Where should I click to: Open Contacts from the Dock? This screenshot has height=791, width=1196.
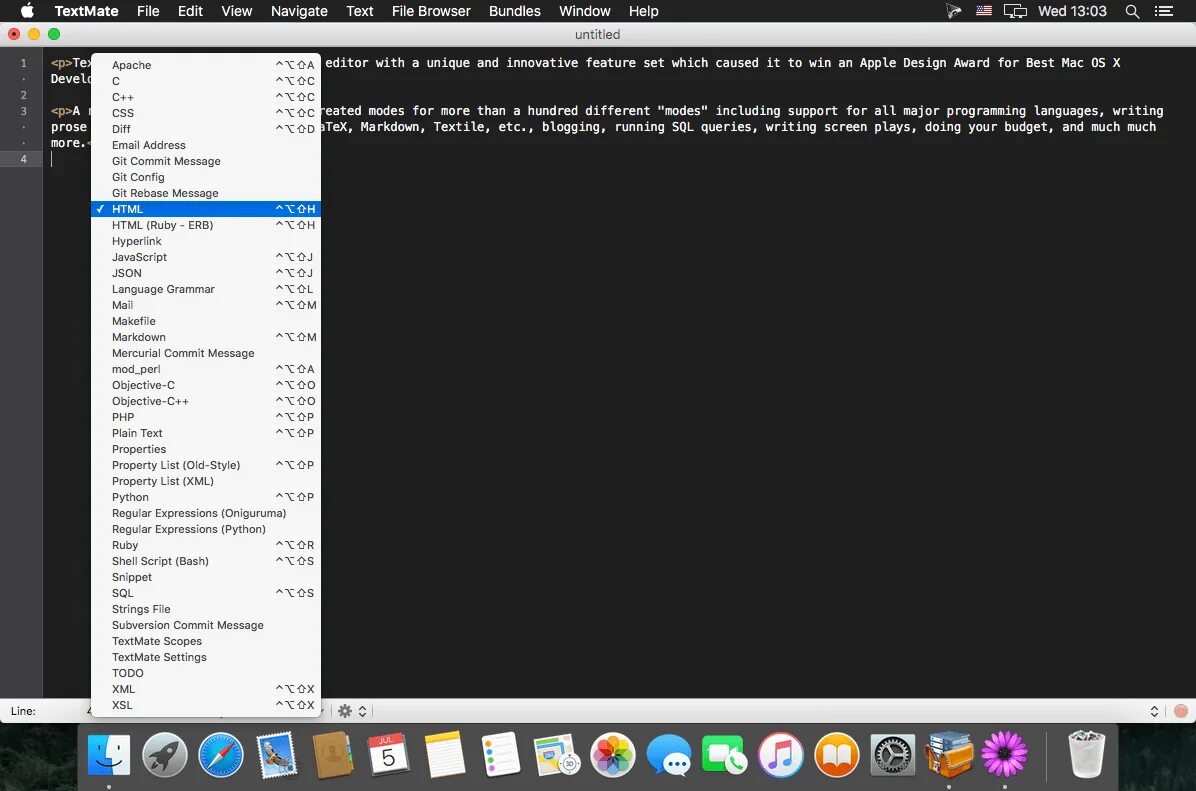point(333,754)
